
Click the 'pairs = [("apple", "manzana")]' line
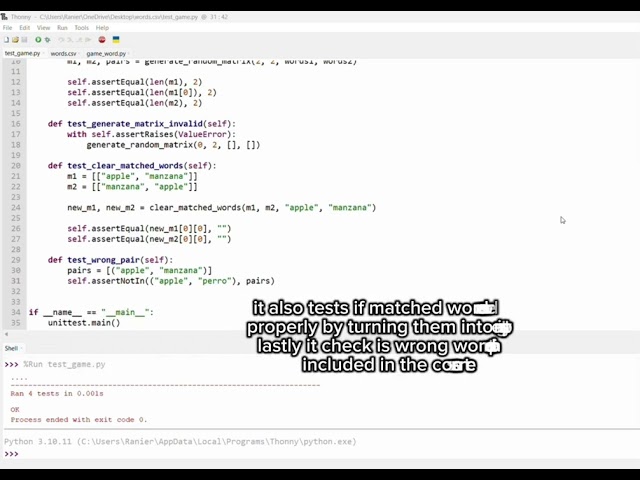[140, 271]
